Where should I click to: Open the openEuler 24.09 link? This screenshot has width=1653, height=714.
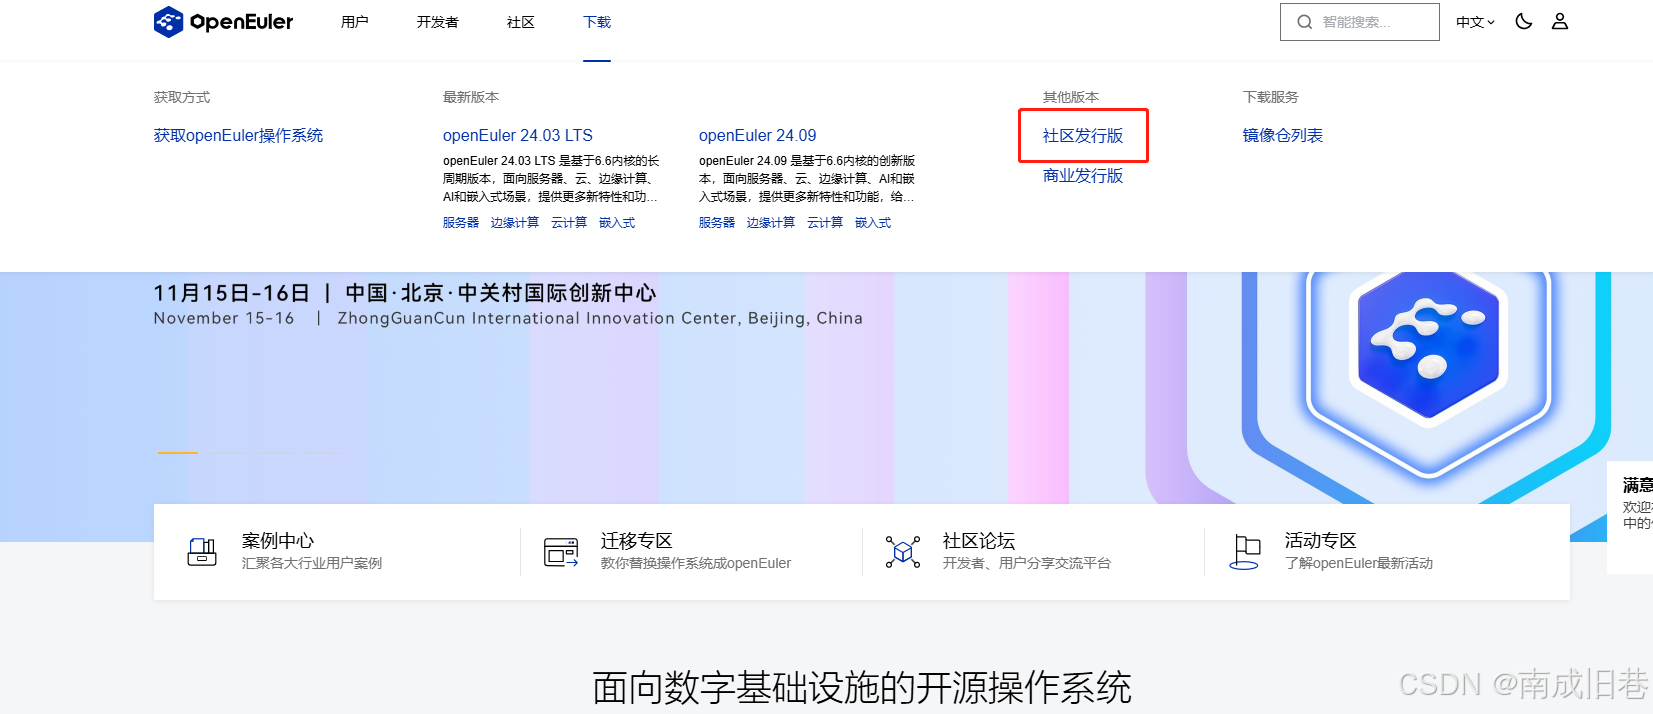pos(758,135)
